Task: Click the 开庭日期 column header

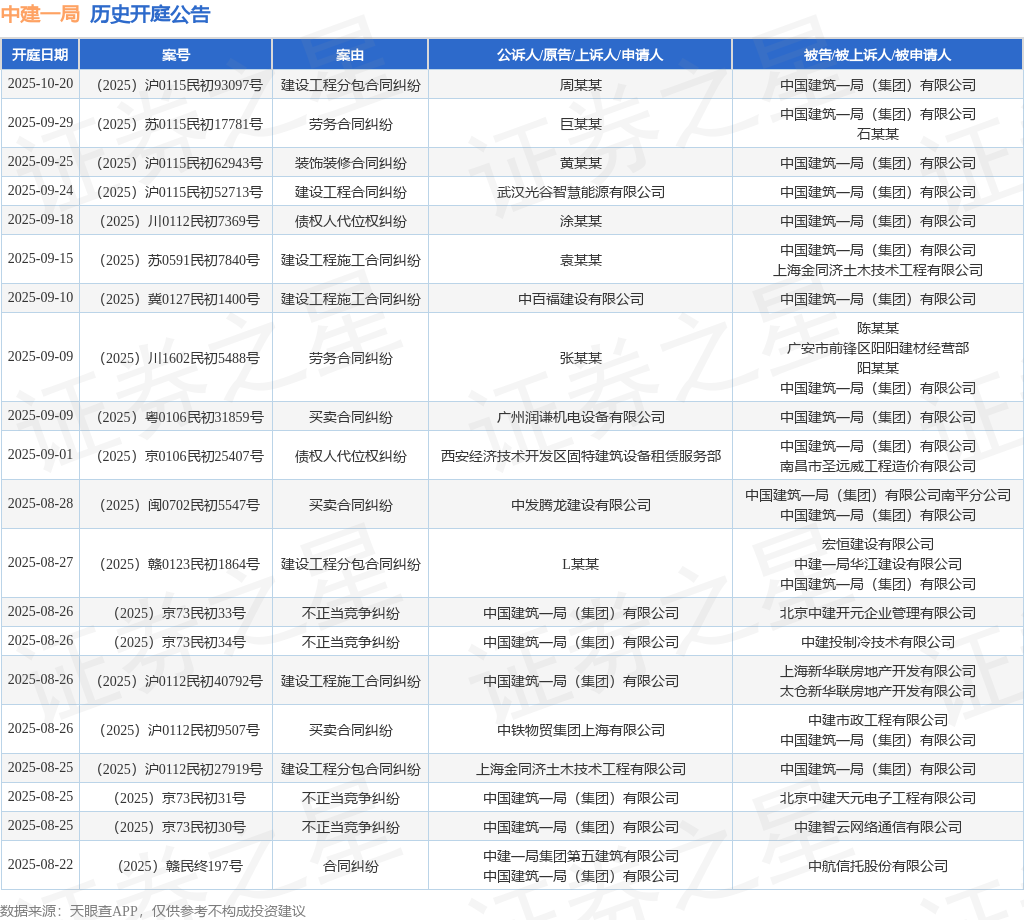Action: [40, 55]
